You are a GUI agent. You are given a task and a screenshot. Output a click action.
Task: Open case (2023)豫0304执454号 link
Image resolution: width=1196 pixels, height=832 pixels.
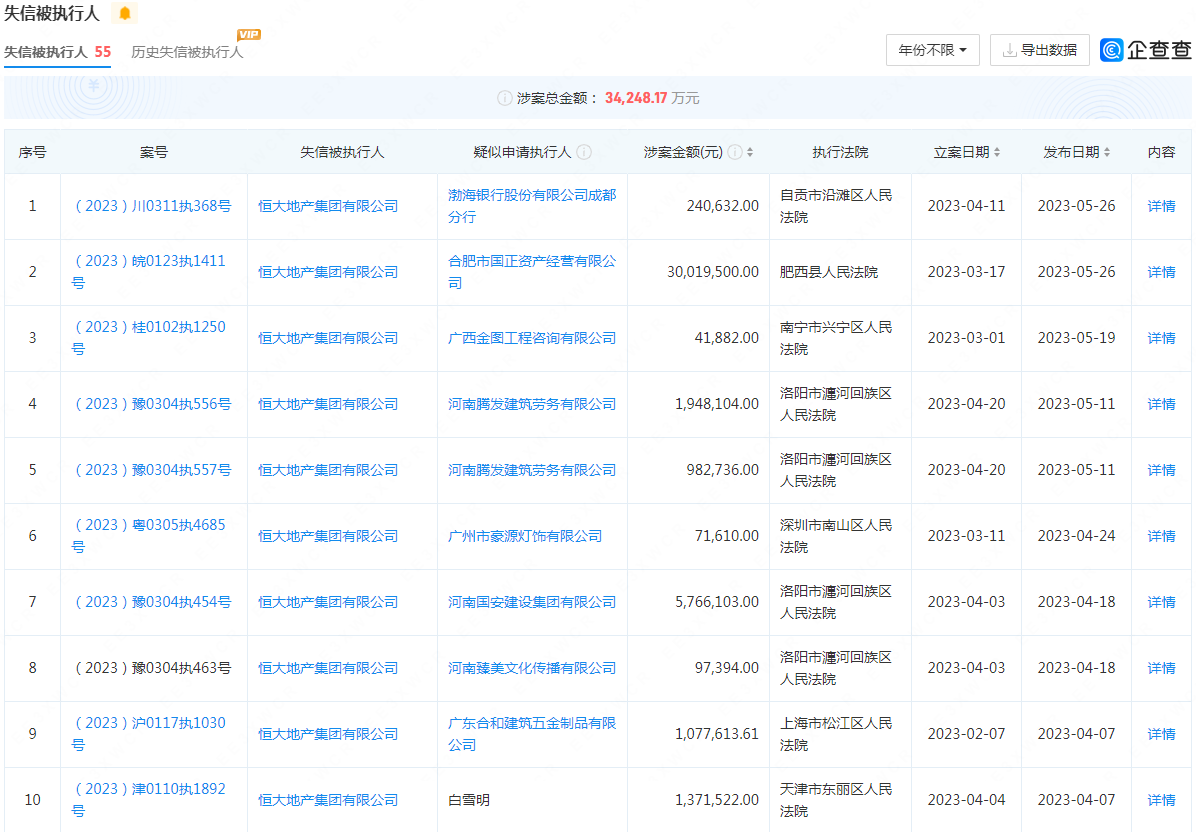152,602
